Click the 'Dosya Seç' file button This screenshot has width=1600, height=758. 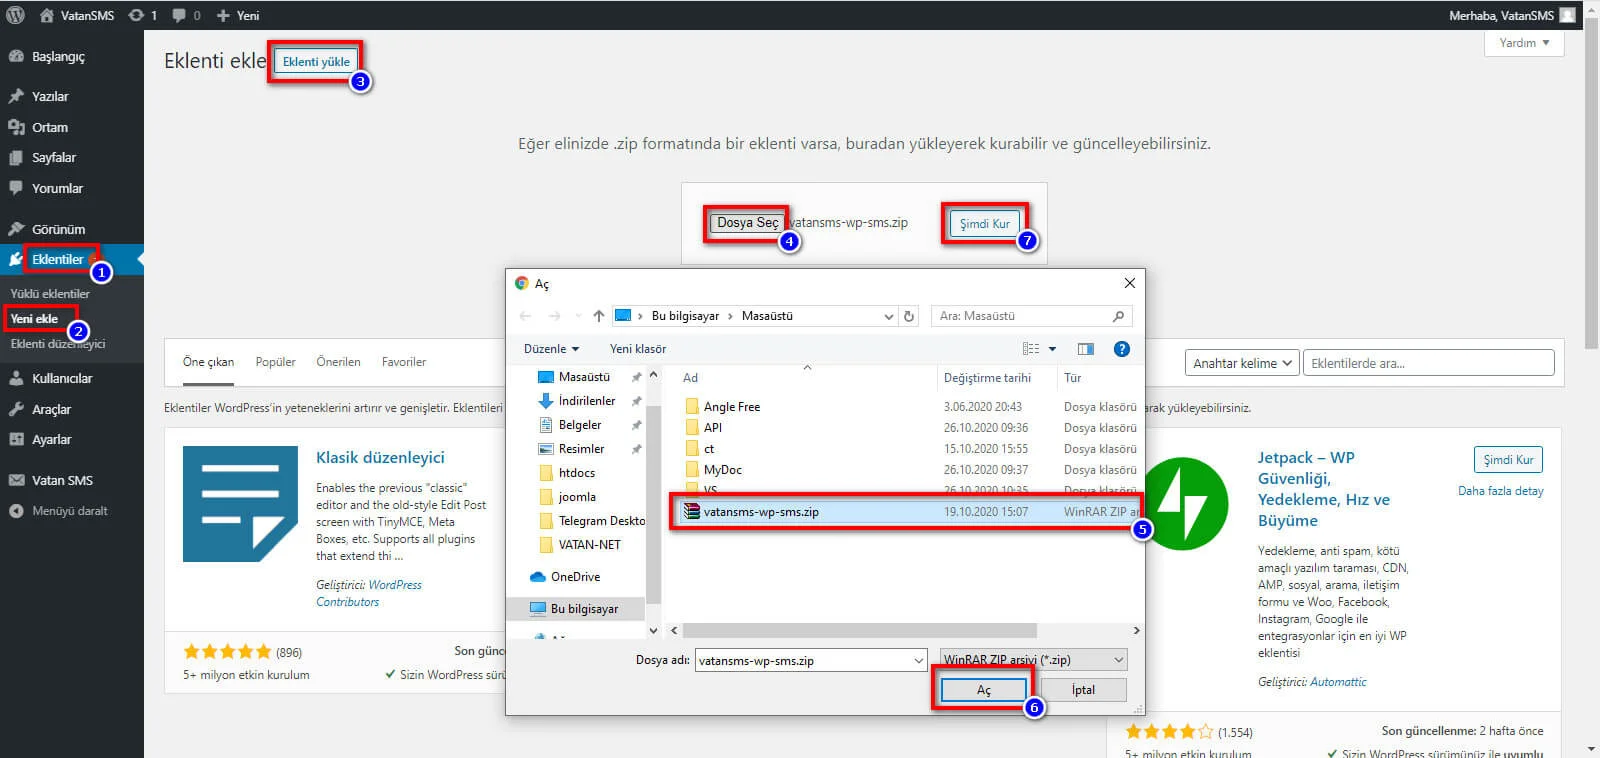(747, 222)
